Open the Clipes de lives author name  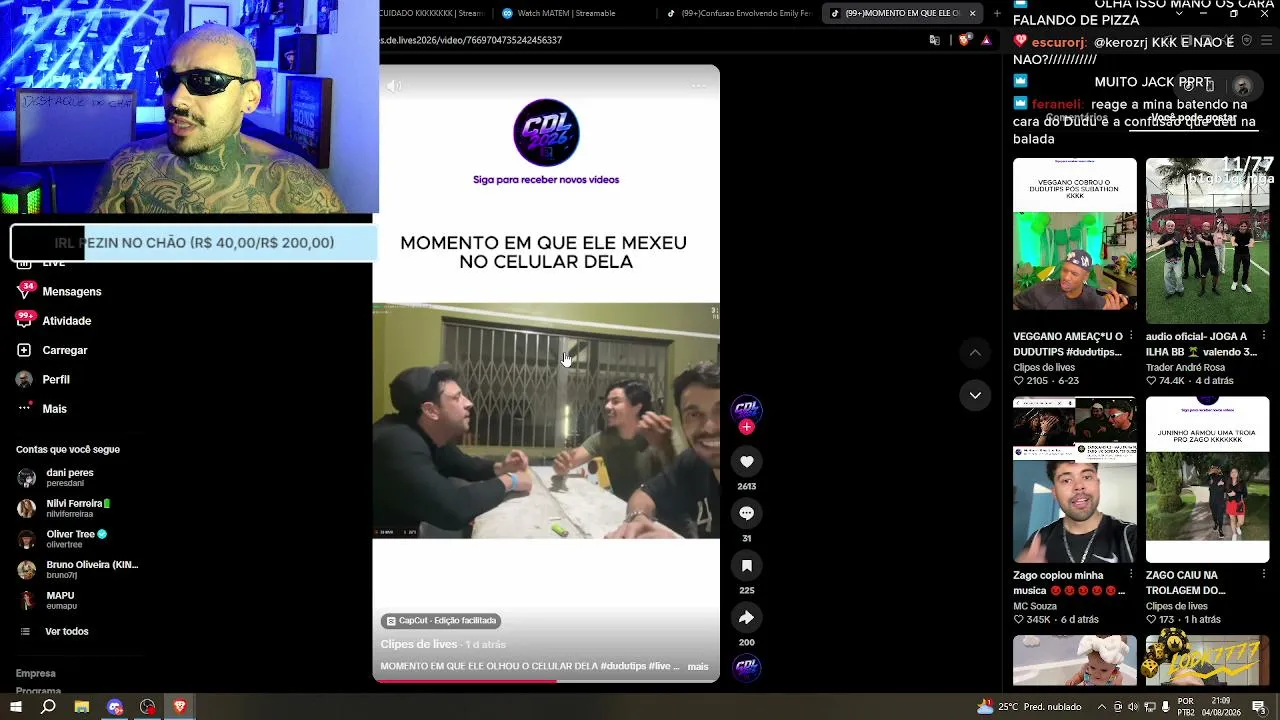tap(419, 645)
